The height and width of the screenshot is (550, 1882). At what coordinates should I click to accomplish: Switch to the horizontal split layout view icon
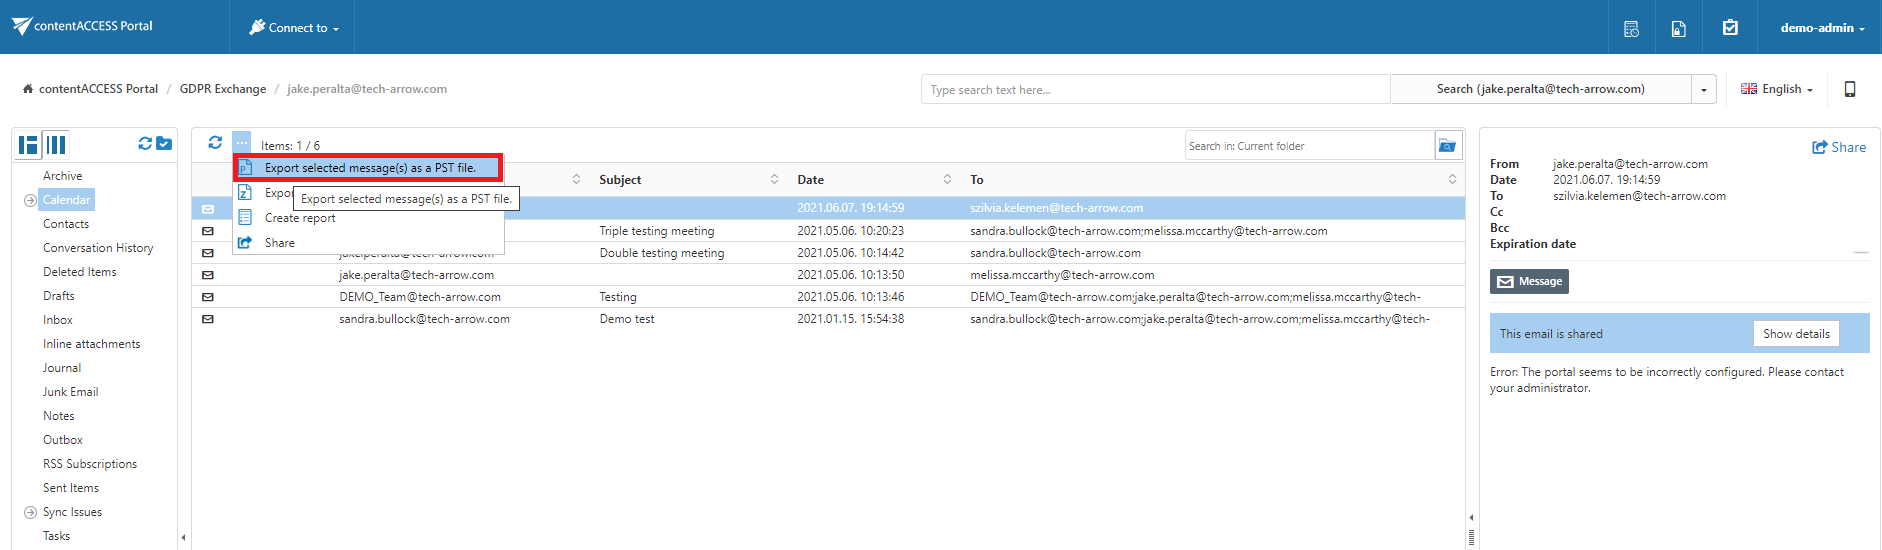[28, 145]
